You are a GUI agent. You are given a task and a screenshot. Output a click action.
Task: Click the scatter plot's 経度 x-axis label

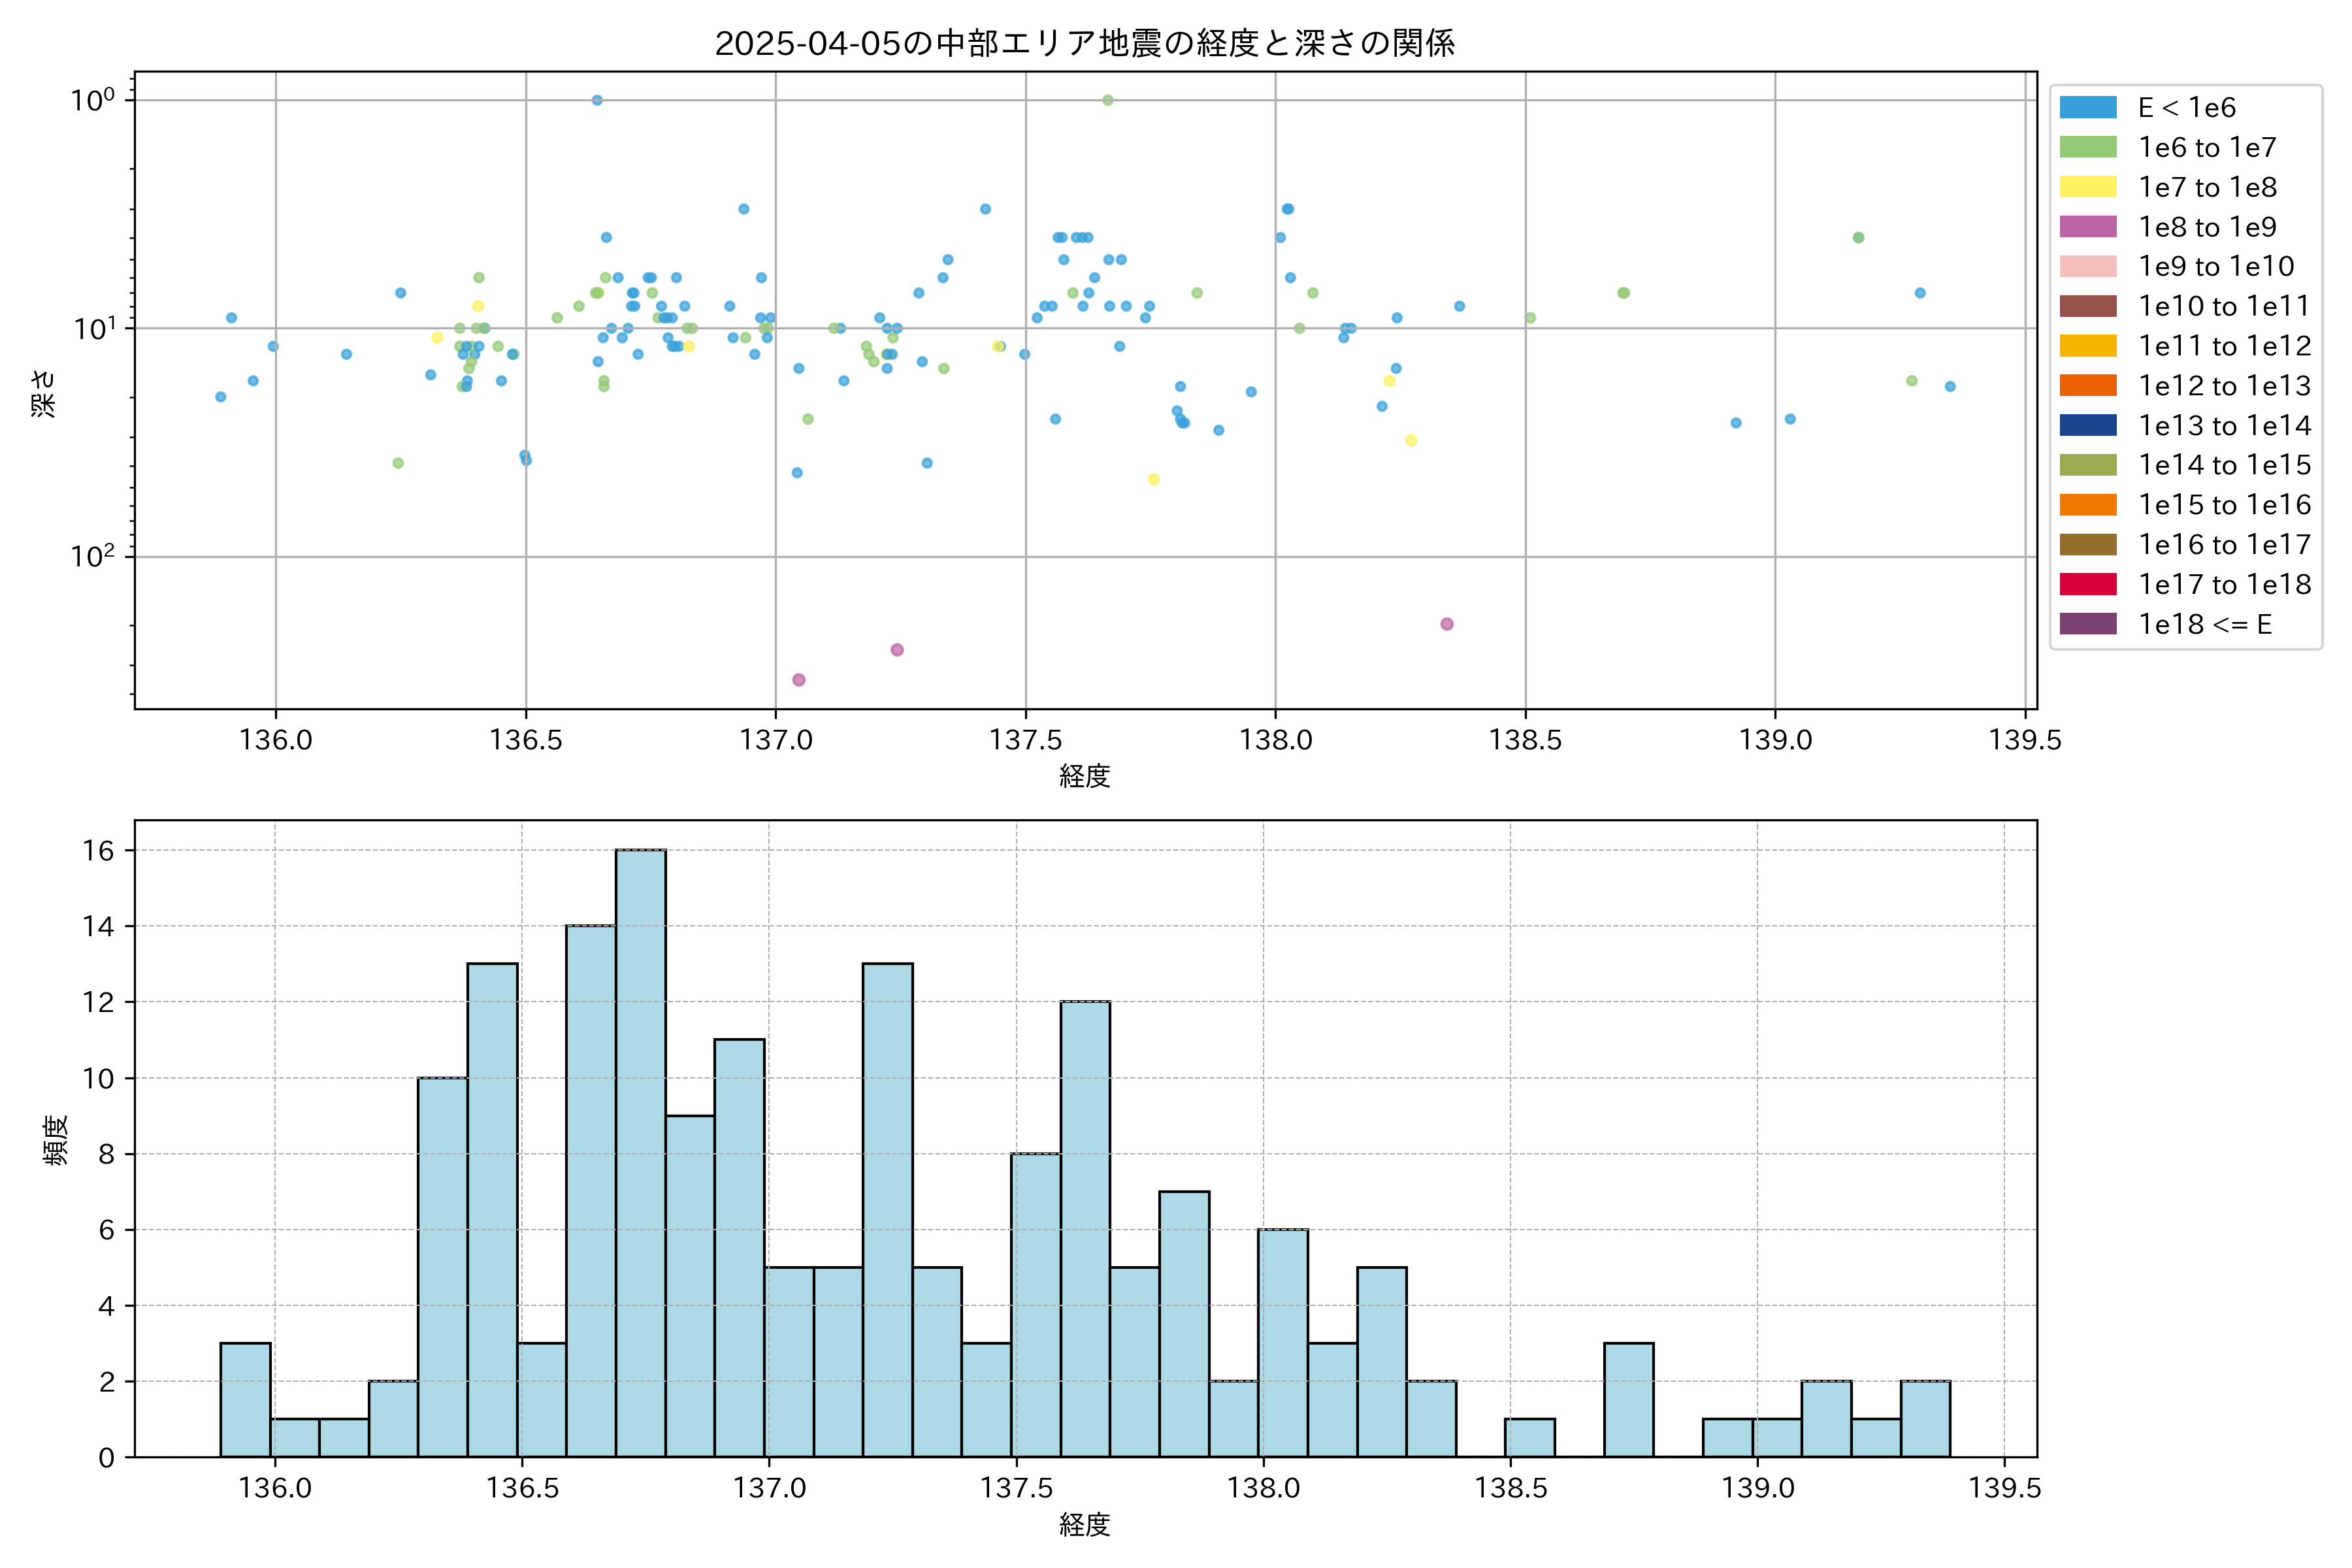pyautogui.click(x=1085, y=776)
